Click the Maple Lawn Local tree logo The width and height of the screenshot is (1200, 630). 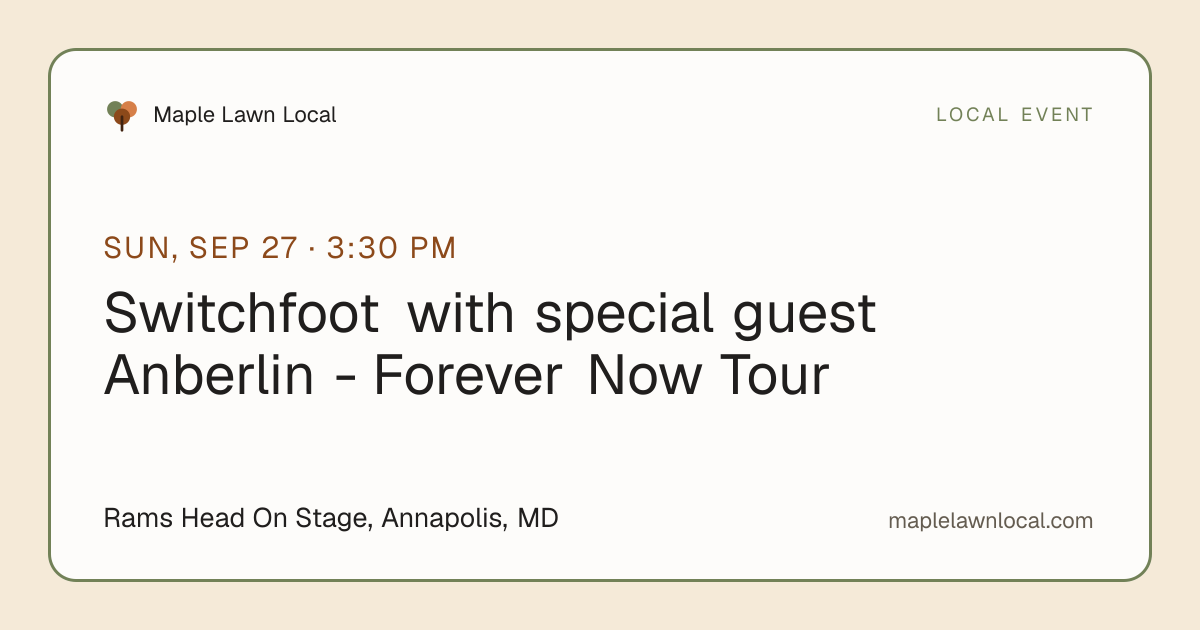coord(122,115)
